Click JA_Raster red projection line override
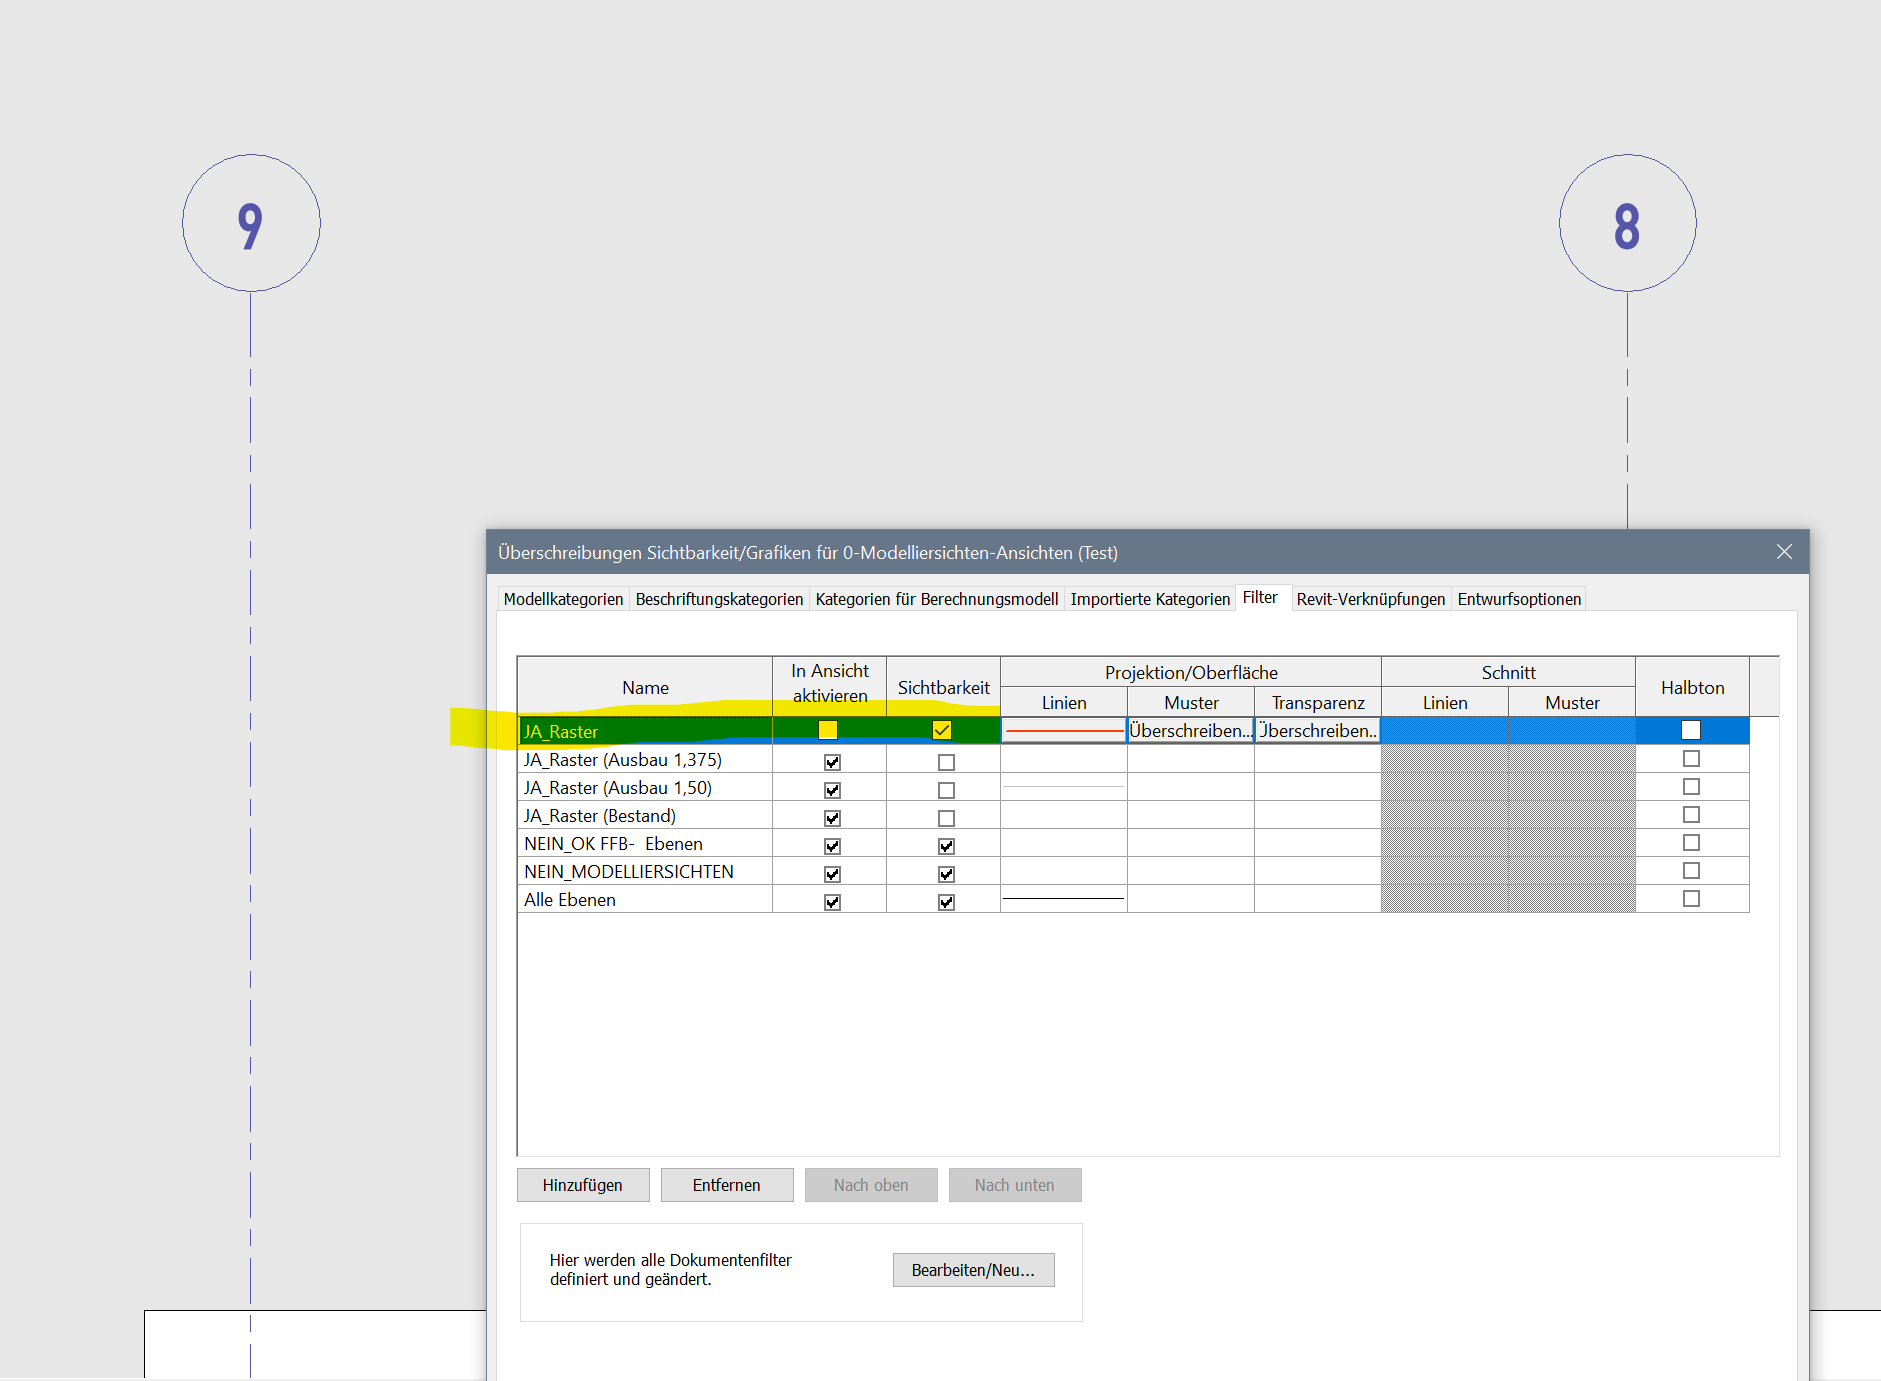The width and height of the screenshot is (1881, 1381). click(x=1064, y=731)
